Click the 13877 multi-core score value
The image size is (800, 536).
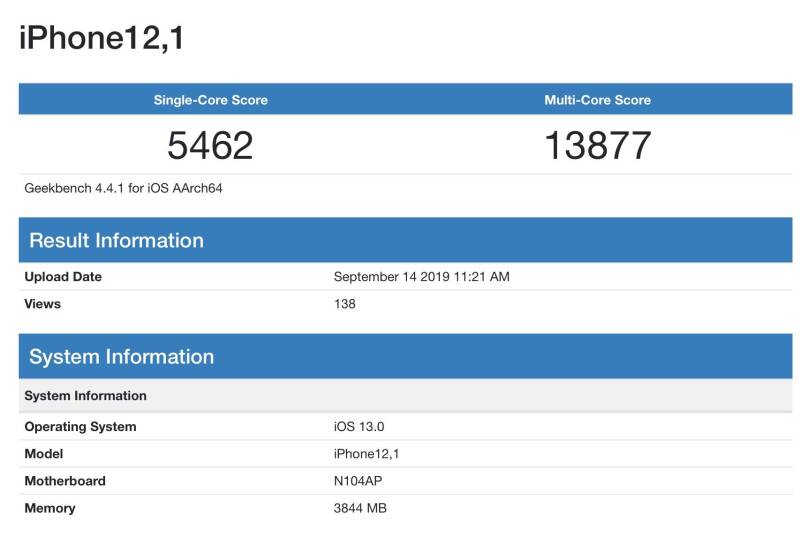(597, 145)
